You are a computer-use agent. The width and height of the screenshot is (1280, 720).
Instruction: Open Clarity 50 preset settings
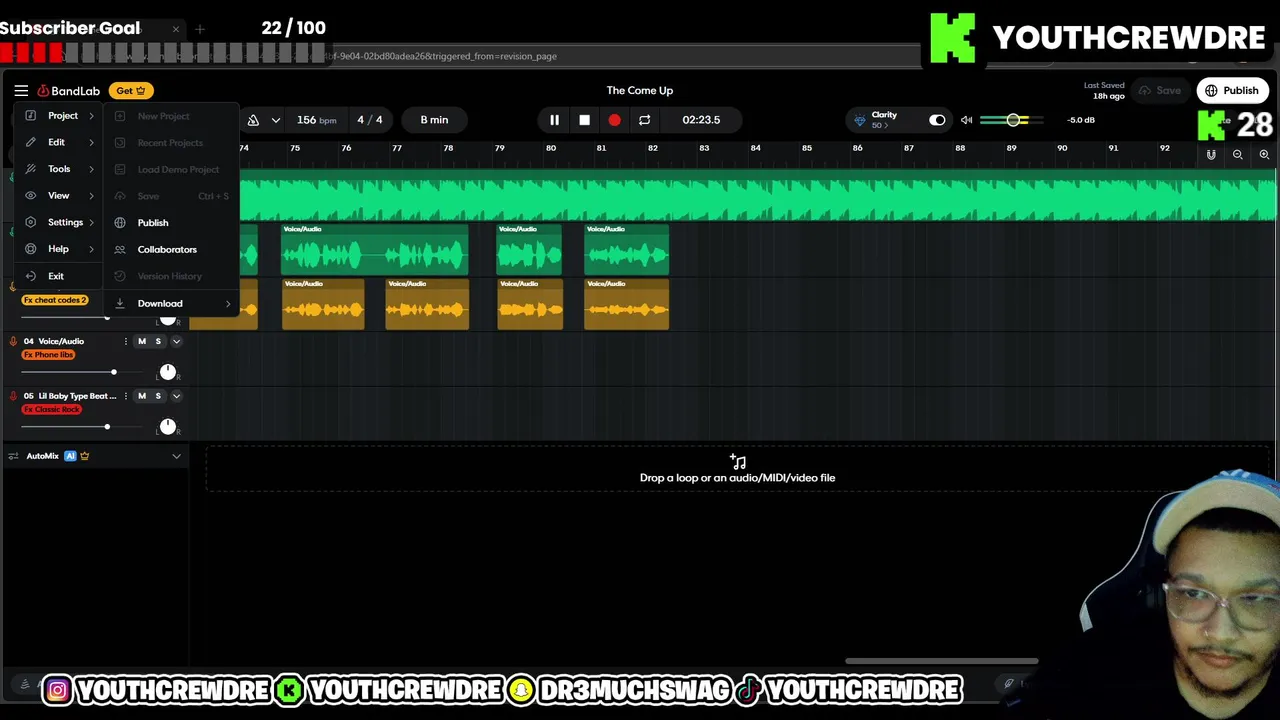(884, 120)
